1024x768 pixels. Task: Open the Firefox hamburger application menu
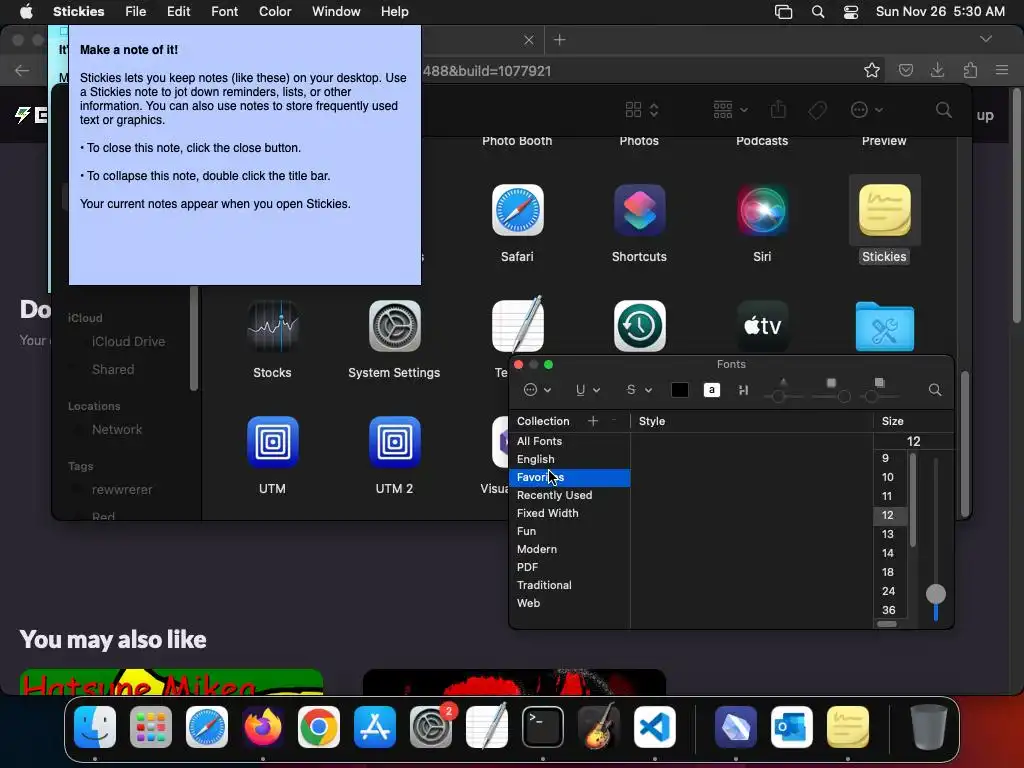1002,71
